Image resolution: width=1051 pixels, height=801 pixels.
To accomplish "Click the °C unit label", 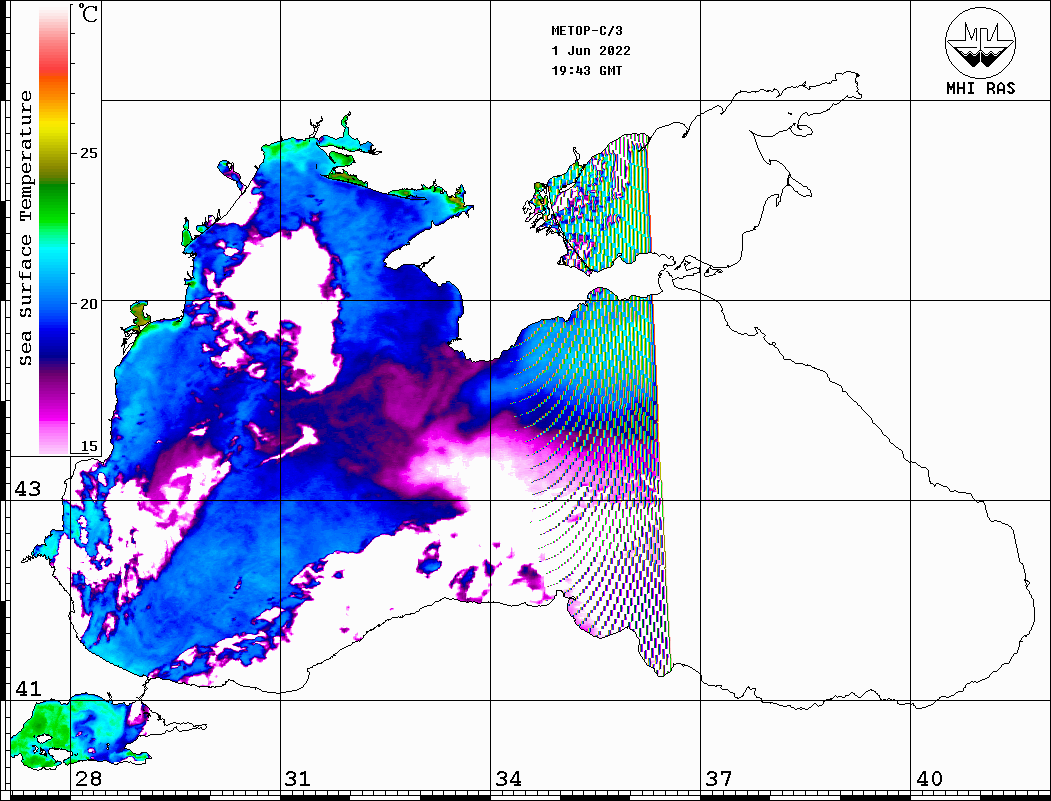I will (x=88, y=13).
